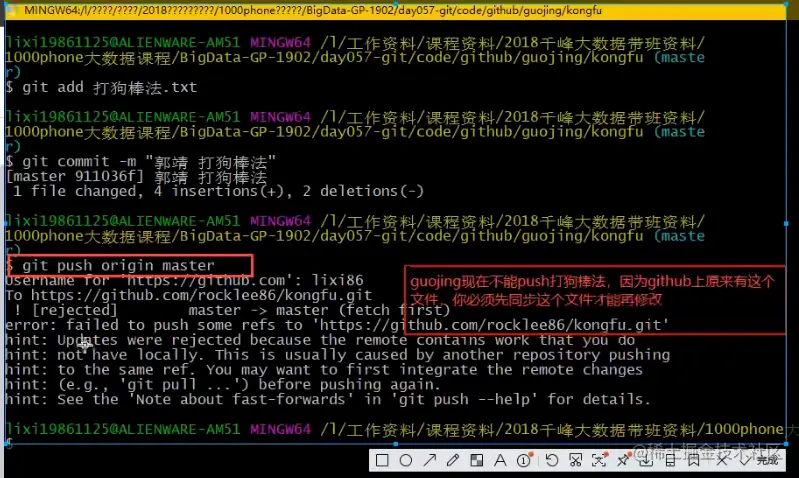799x478 pixels.
Task: Click prompt line ending with '/1000phone'
Action: pos(394,429)
